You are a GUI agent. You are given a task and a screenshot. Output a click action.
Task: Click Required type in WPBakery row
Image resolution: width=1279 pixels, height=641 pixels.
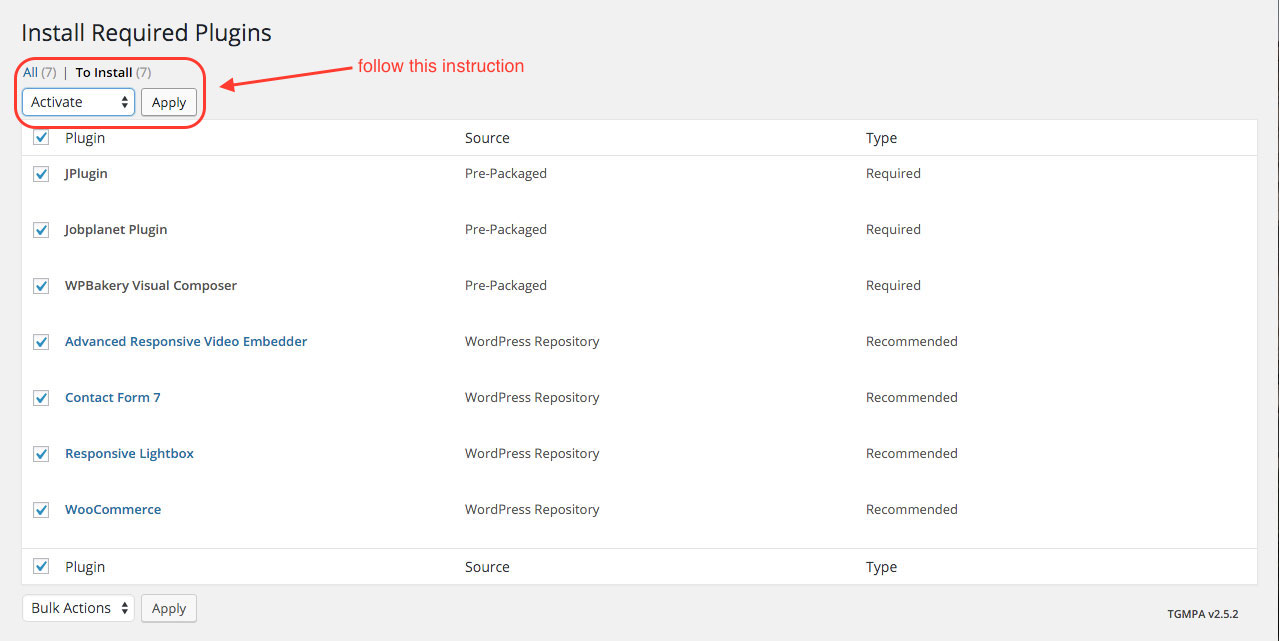(893, 285)
